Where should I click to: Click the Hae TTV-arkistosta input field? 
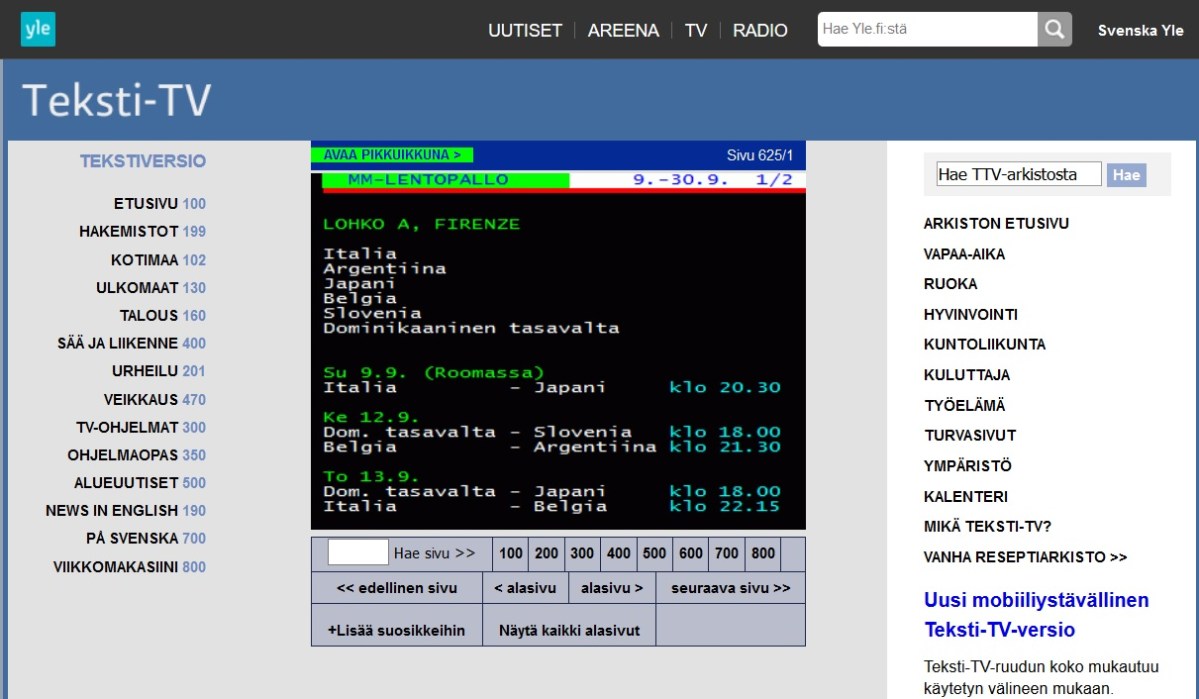pos(1017,175)
